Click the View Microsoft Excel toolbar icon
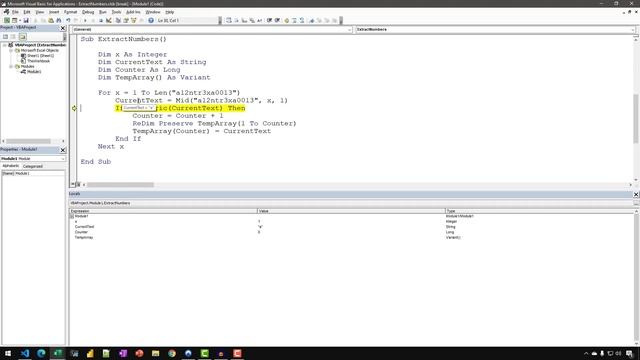Image resolution: width=640 pixels, height=360 pixels. click(7, 20)
